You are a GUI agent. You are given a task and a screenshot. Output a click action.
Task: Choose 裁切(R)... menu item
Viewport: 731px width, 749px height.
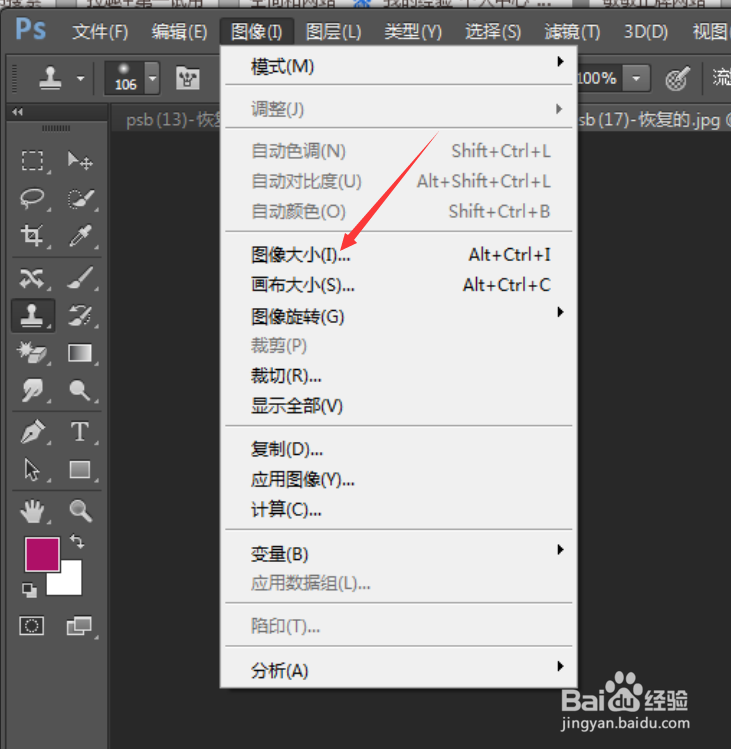click(398, 376)
